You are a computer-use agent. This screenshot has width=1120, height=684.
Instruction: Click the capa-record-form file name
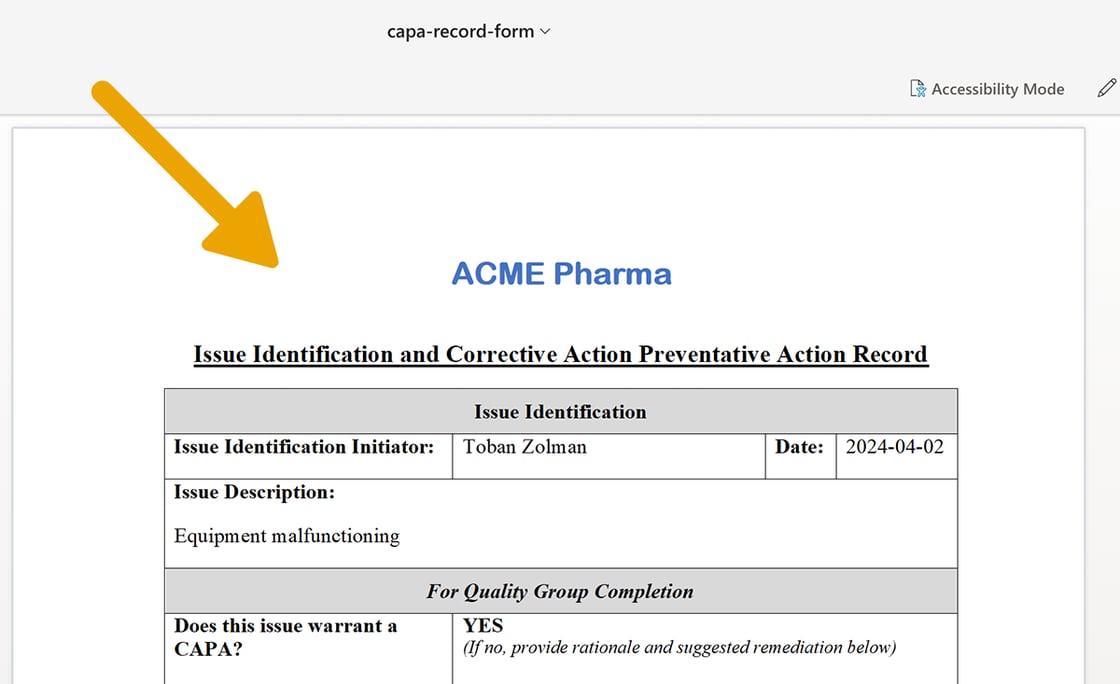(460, 31)
